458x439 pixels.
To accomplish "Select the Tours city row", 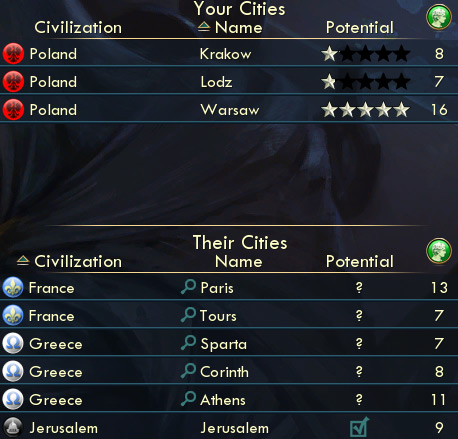I will coord(229,315).
